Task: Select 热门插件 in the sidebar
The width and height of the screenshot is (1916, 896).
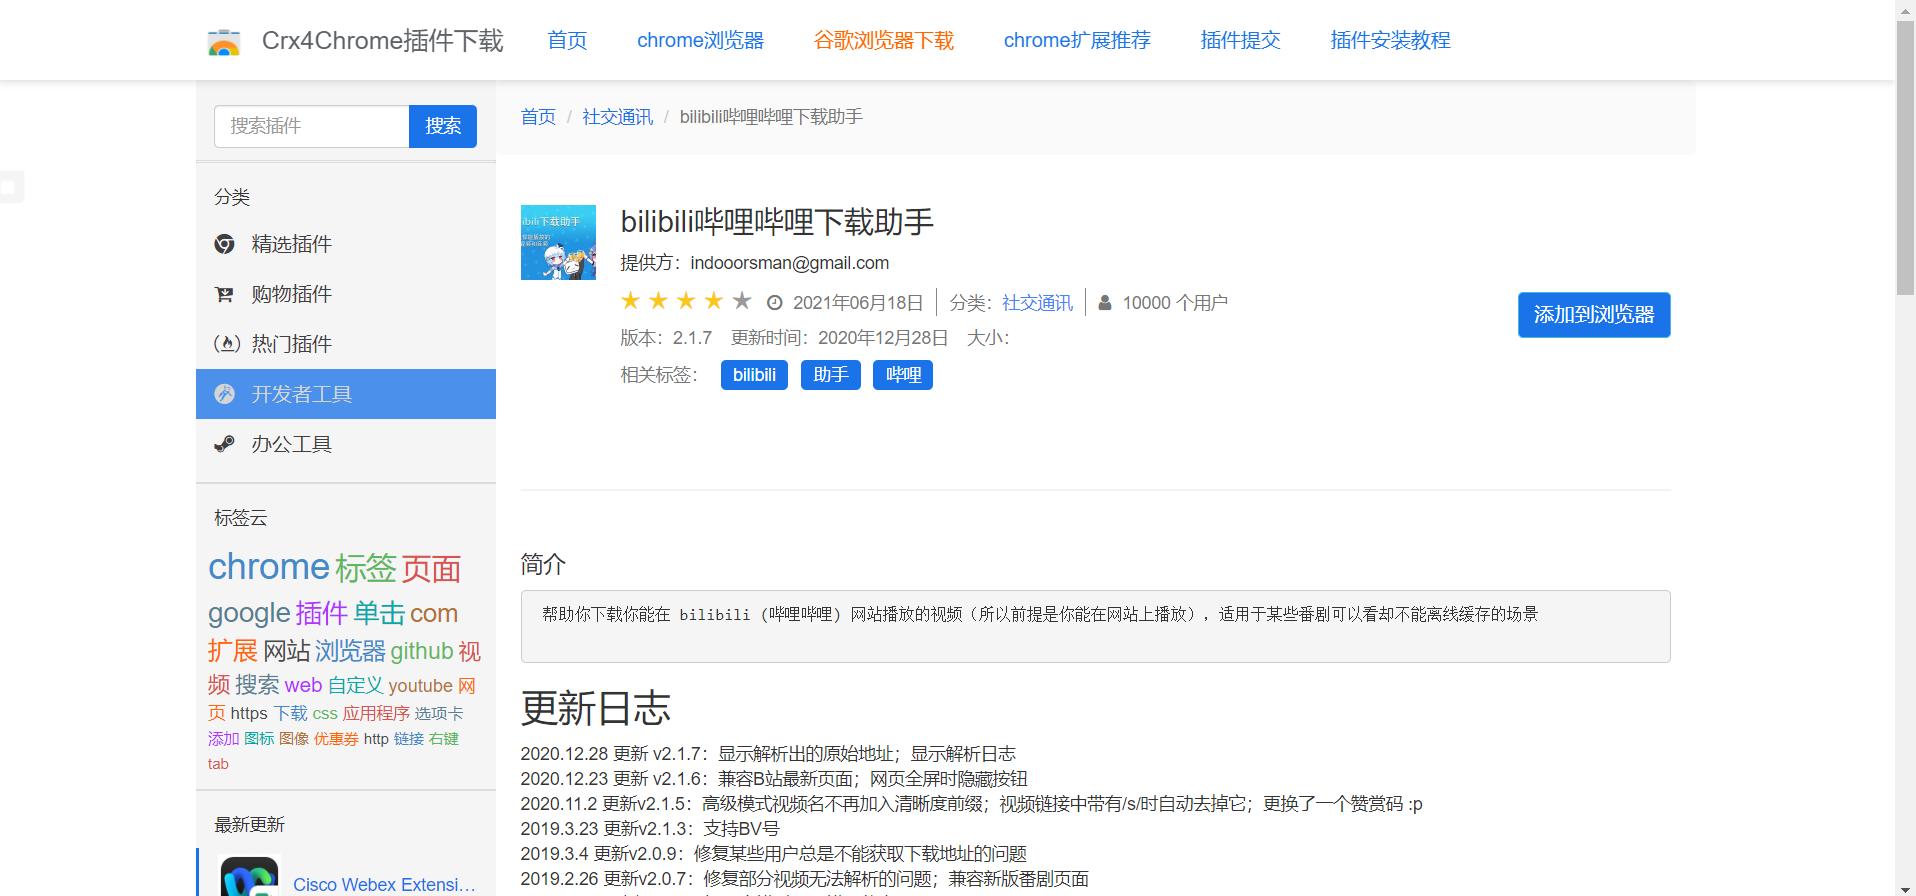Action: [x=346, y=344]
